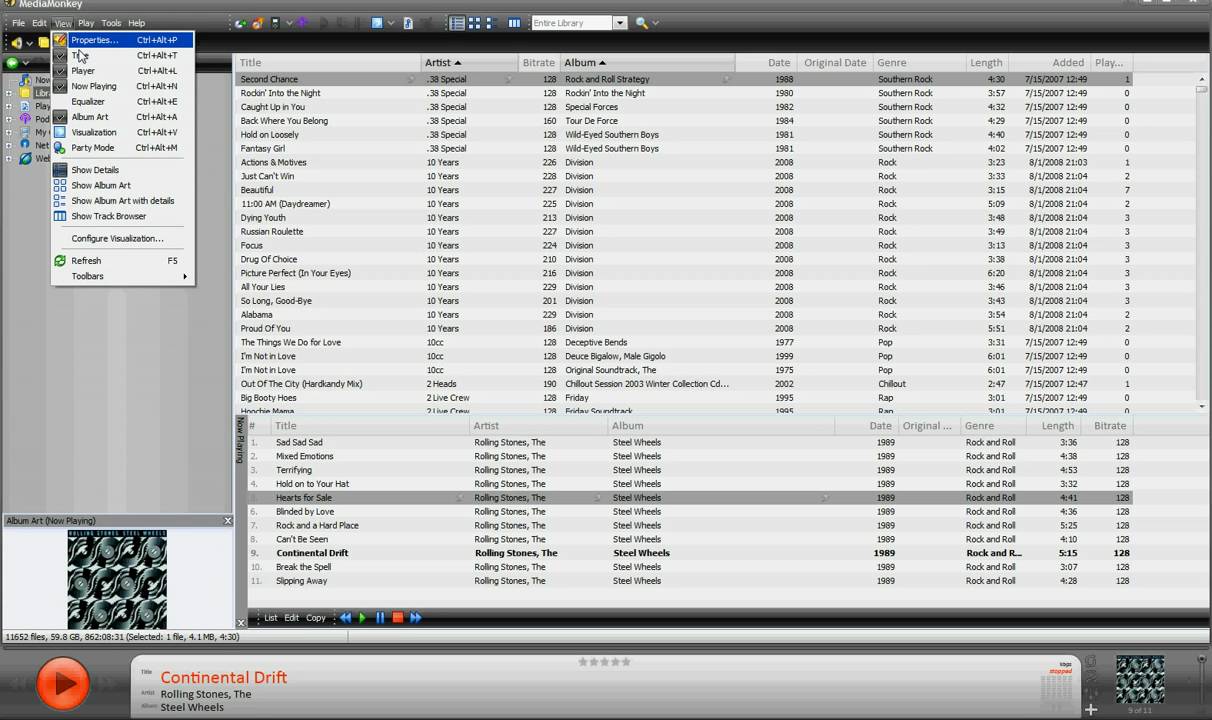
Task: Toggle Player visibility in View menu
Action: click(x=122, y=71)
